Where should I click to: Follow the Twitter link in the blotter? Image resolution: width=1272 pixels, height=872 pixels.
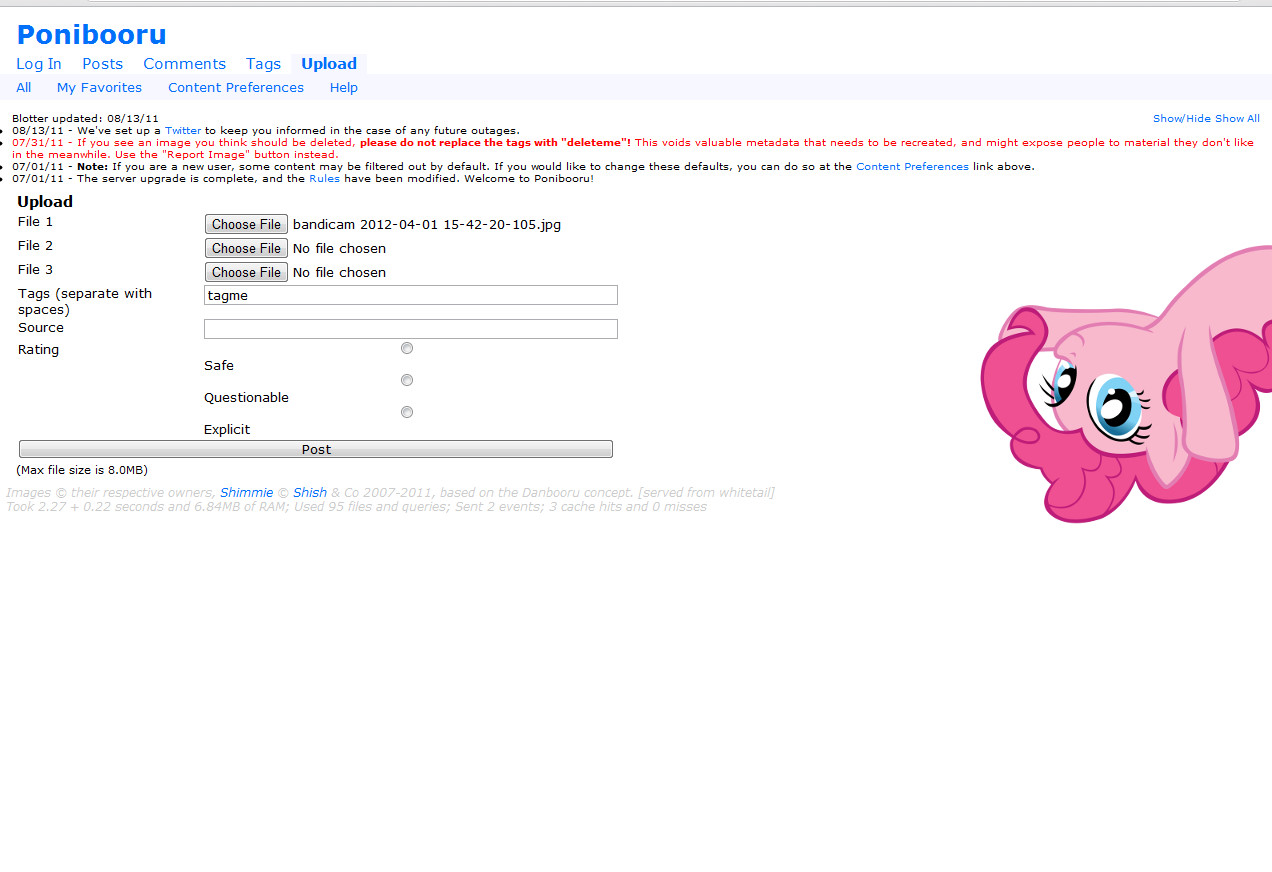(x=183, y=131)
